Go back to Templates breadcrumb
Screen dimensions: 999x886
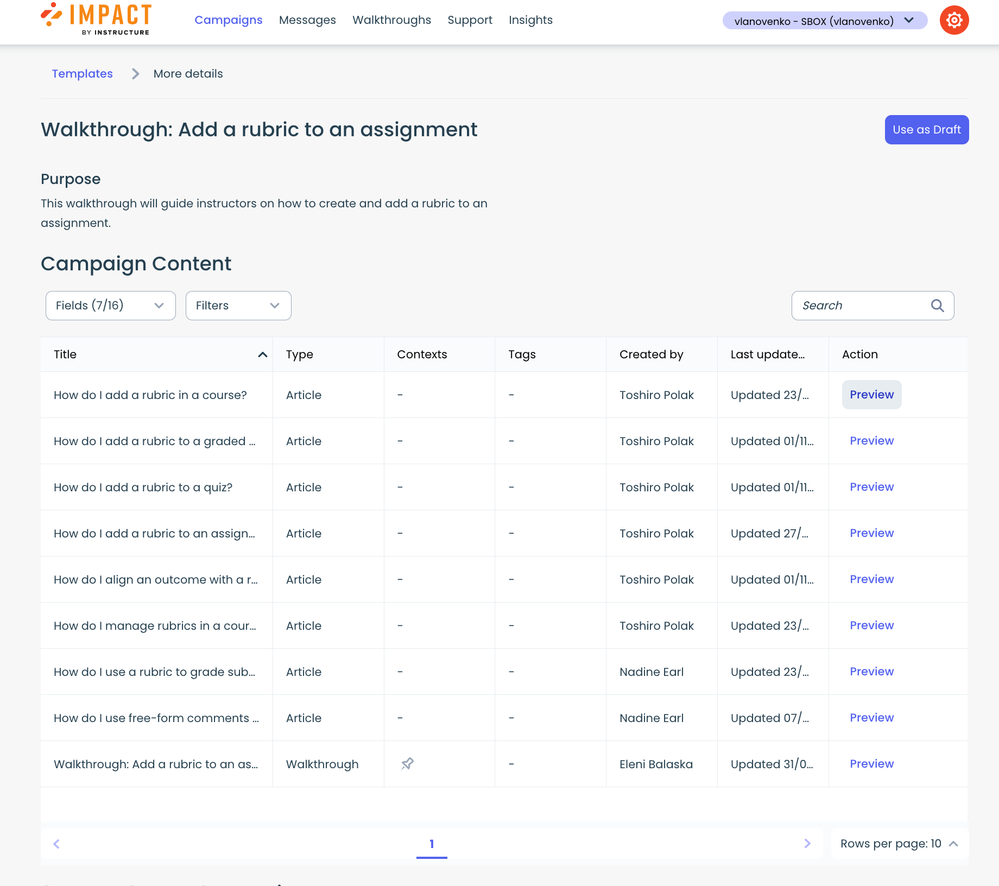82,74
